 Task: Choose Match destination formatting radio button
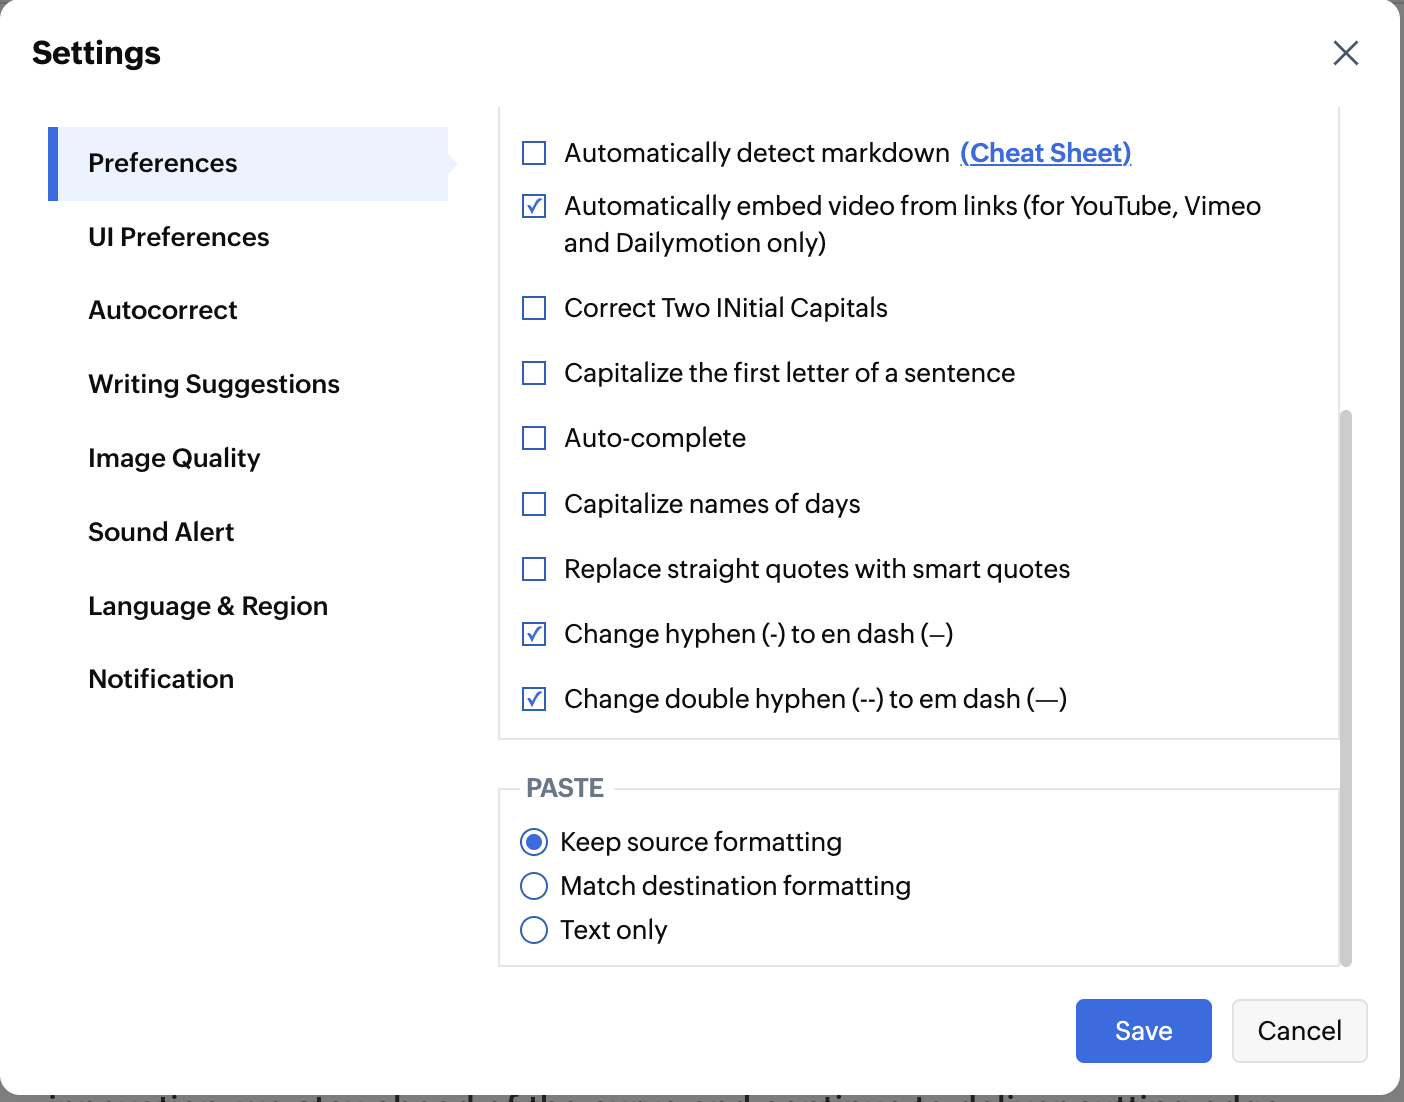535,886
